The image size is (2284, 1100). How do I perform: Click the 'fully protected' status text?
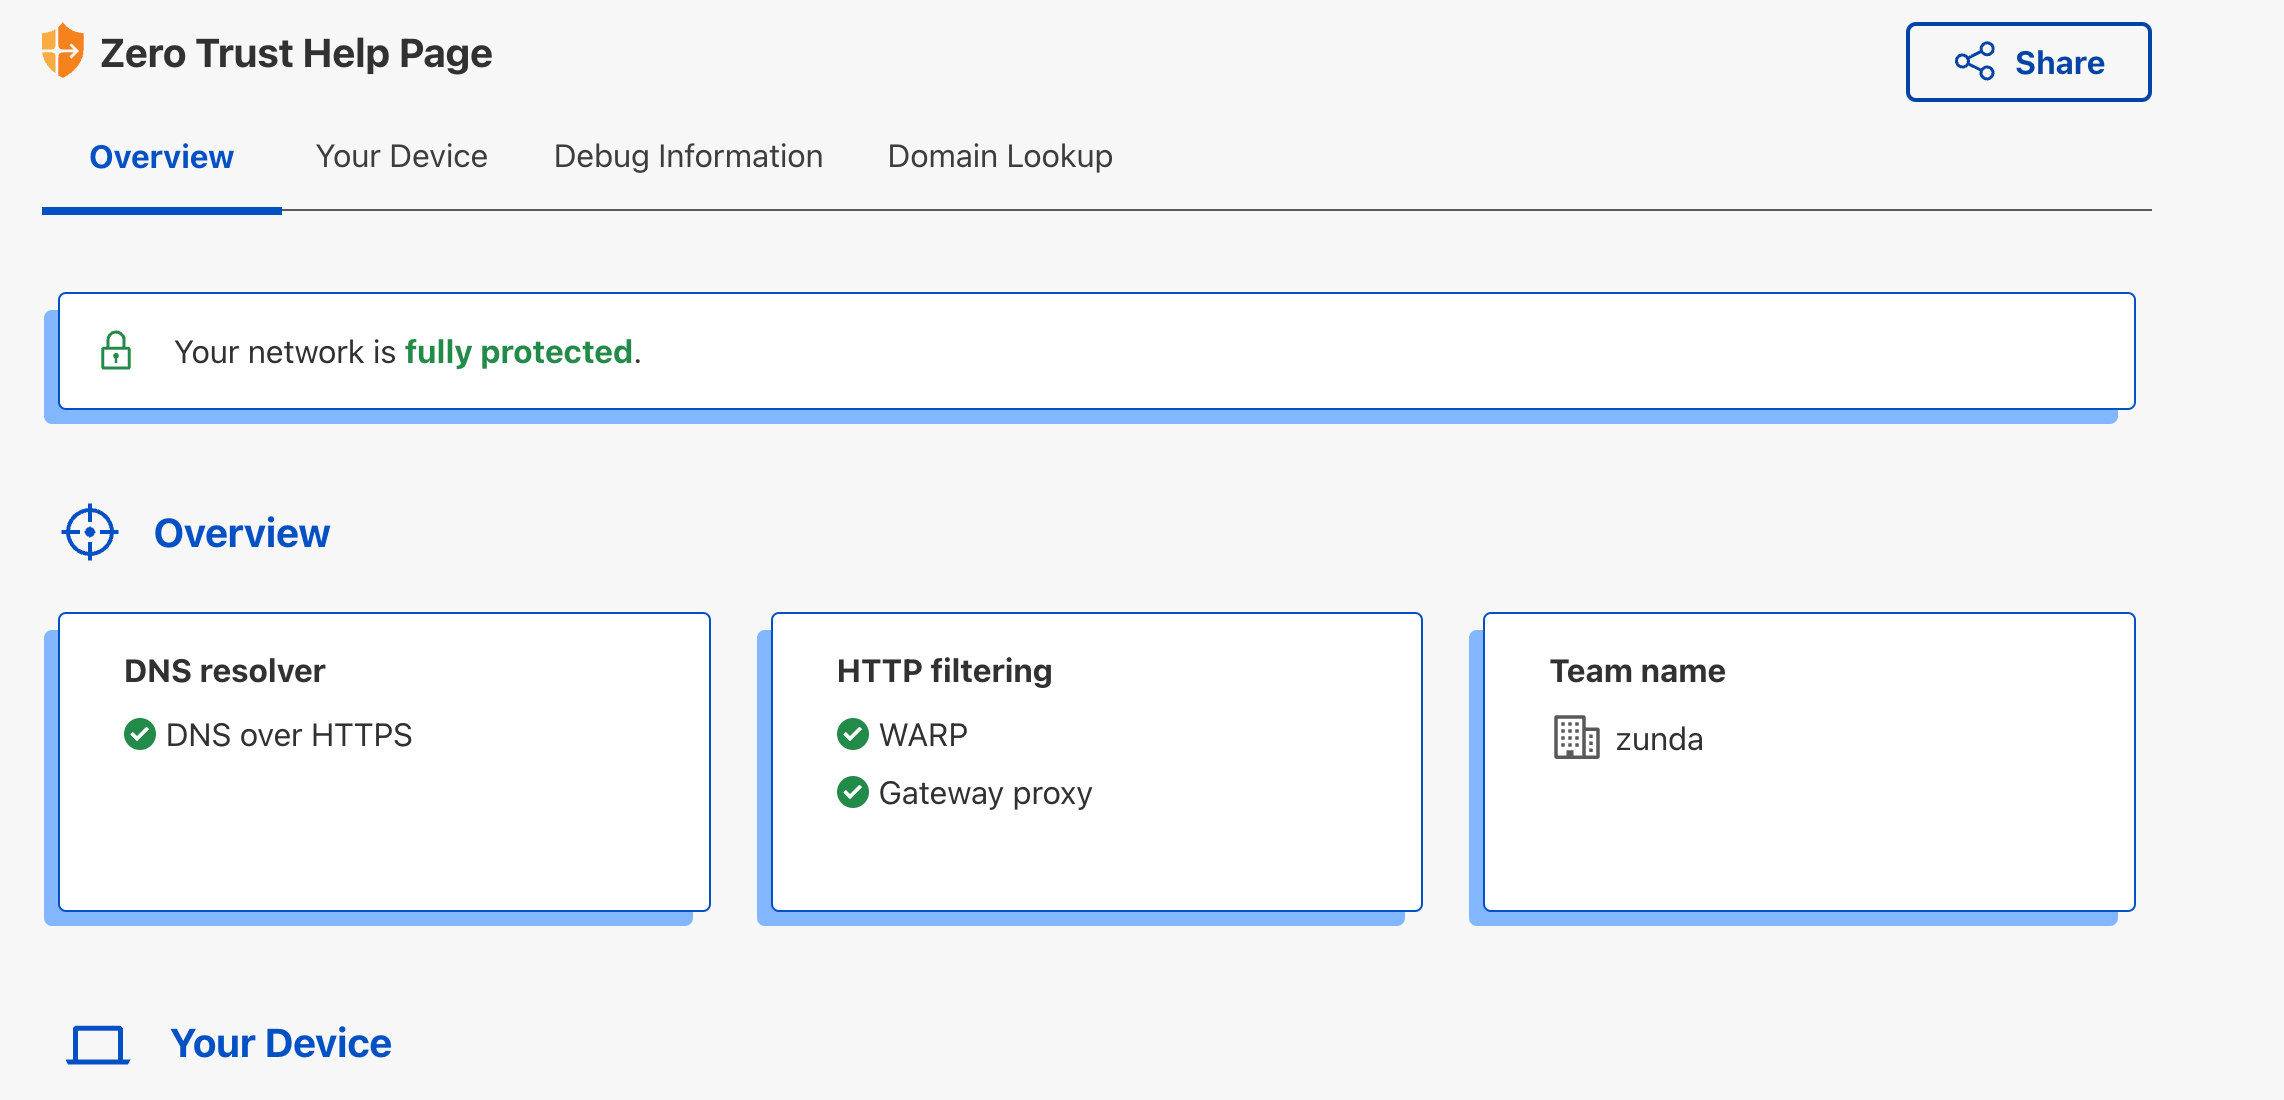pos(519,352)
